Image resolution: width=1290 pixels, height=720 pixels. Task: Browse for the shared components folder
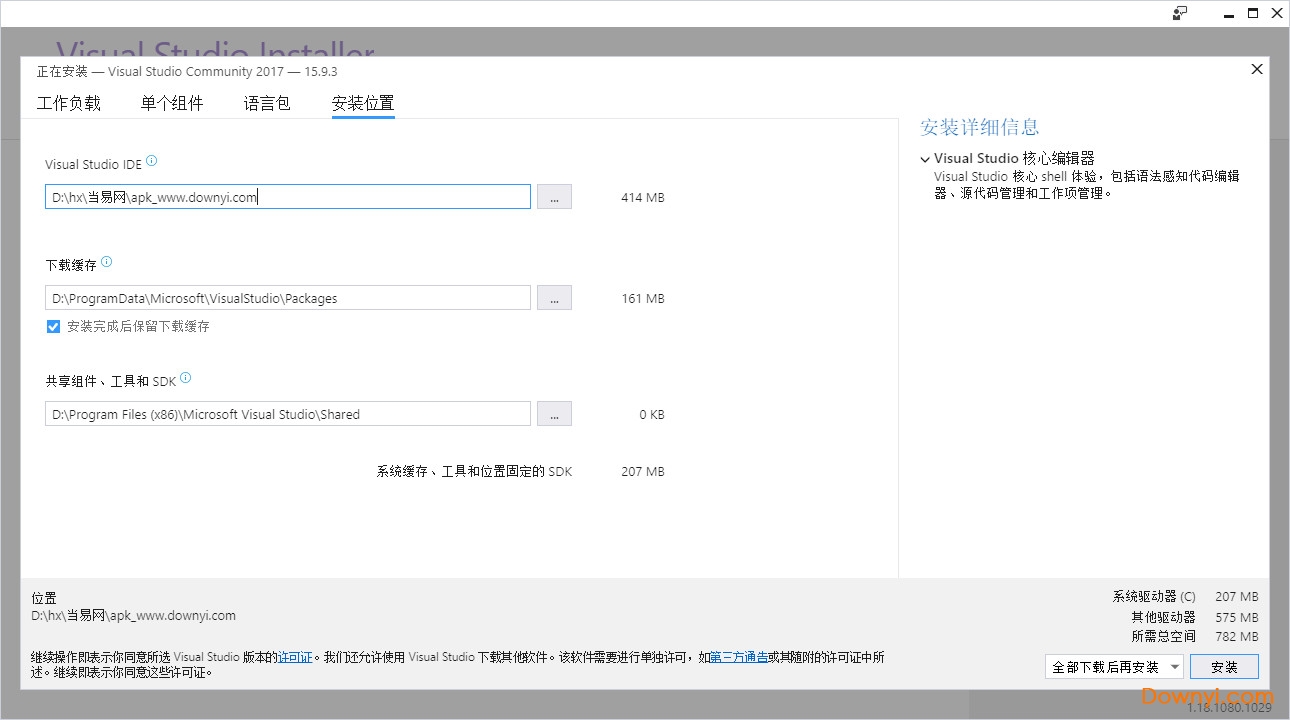point(554,413)
